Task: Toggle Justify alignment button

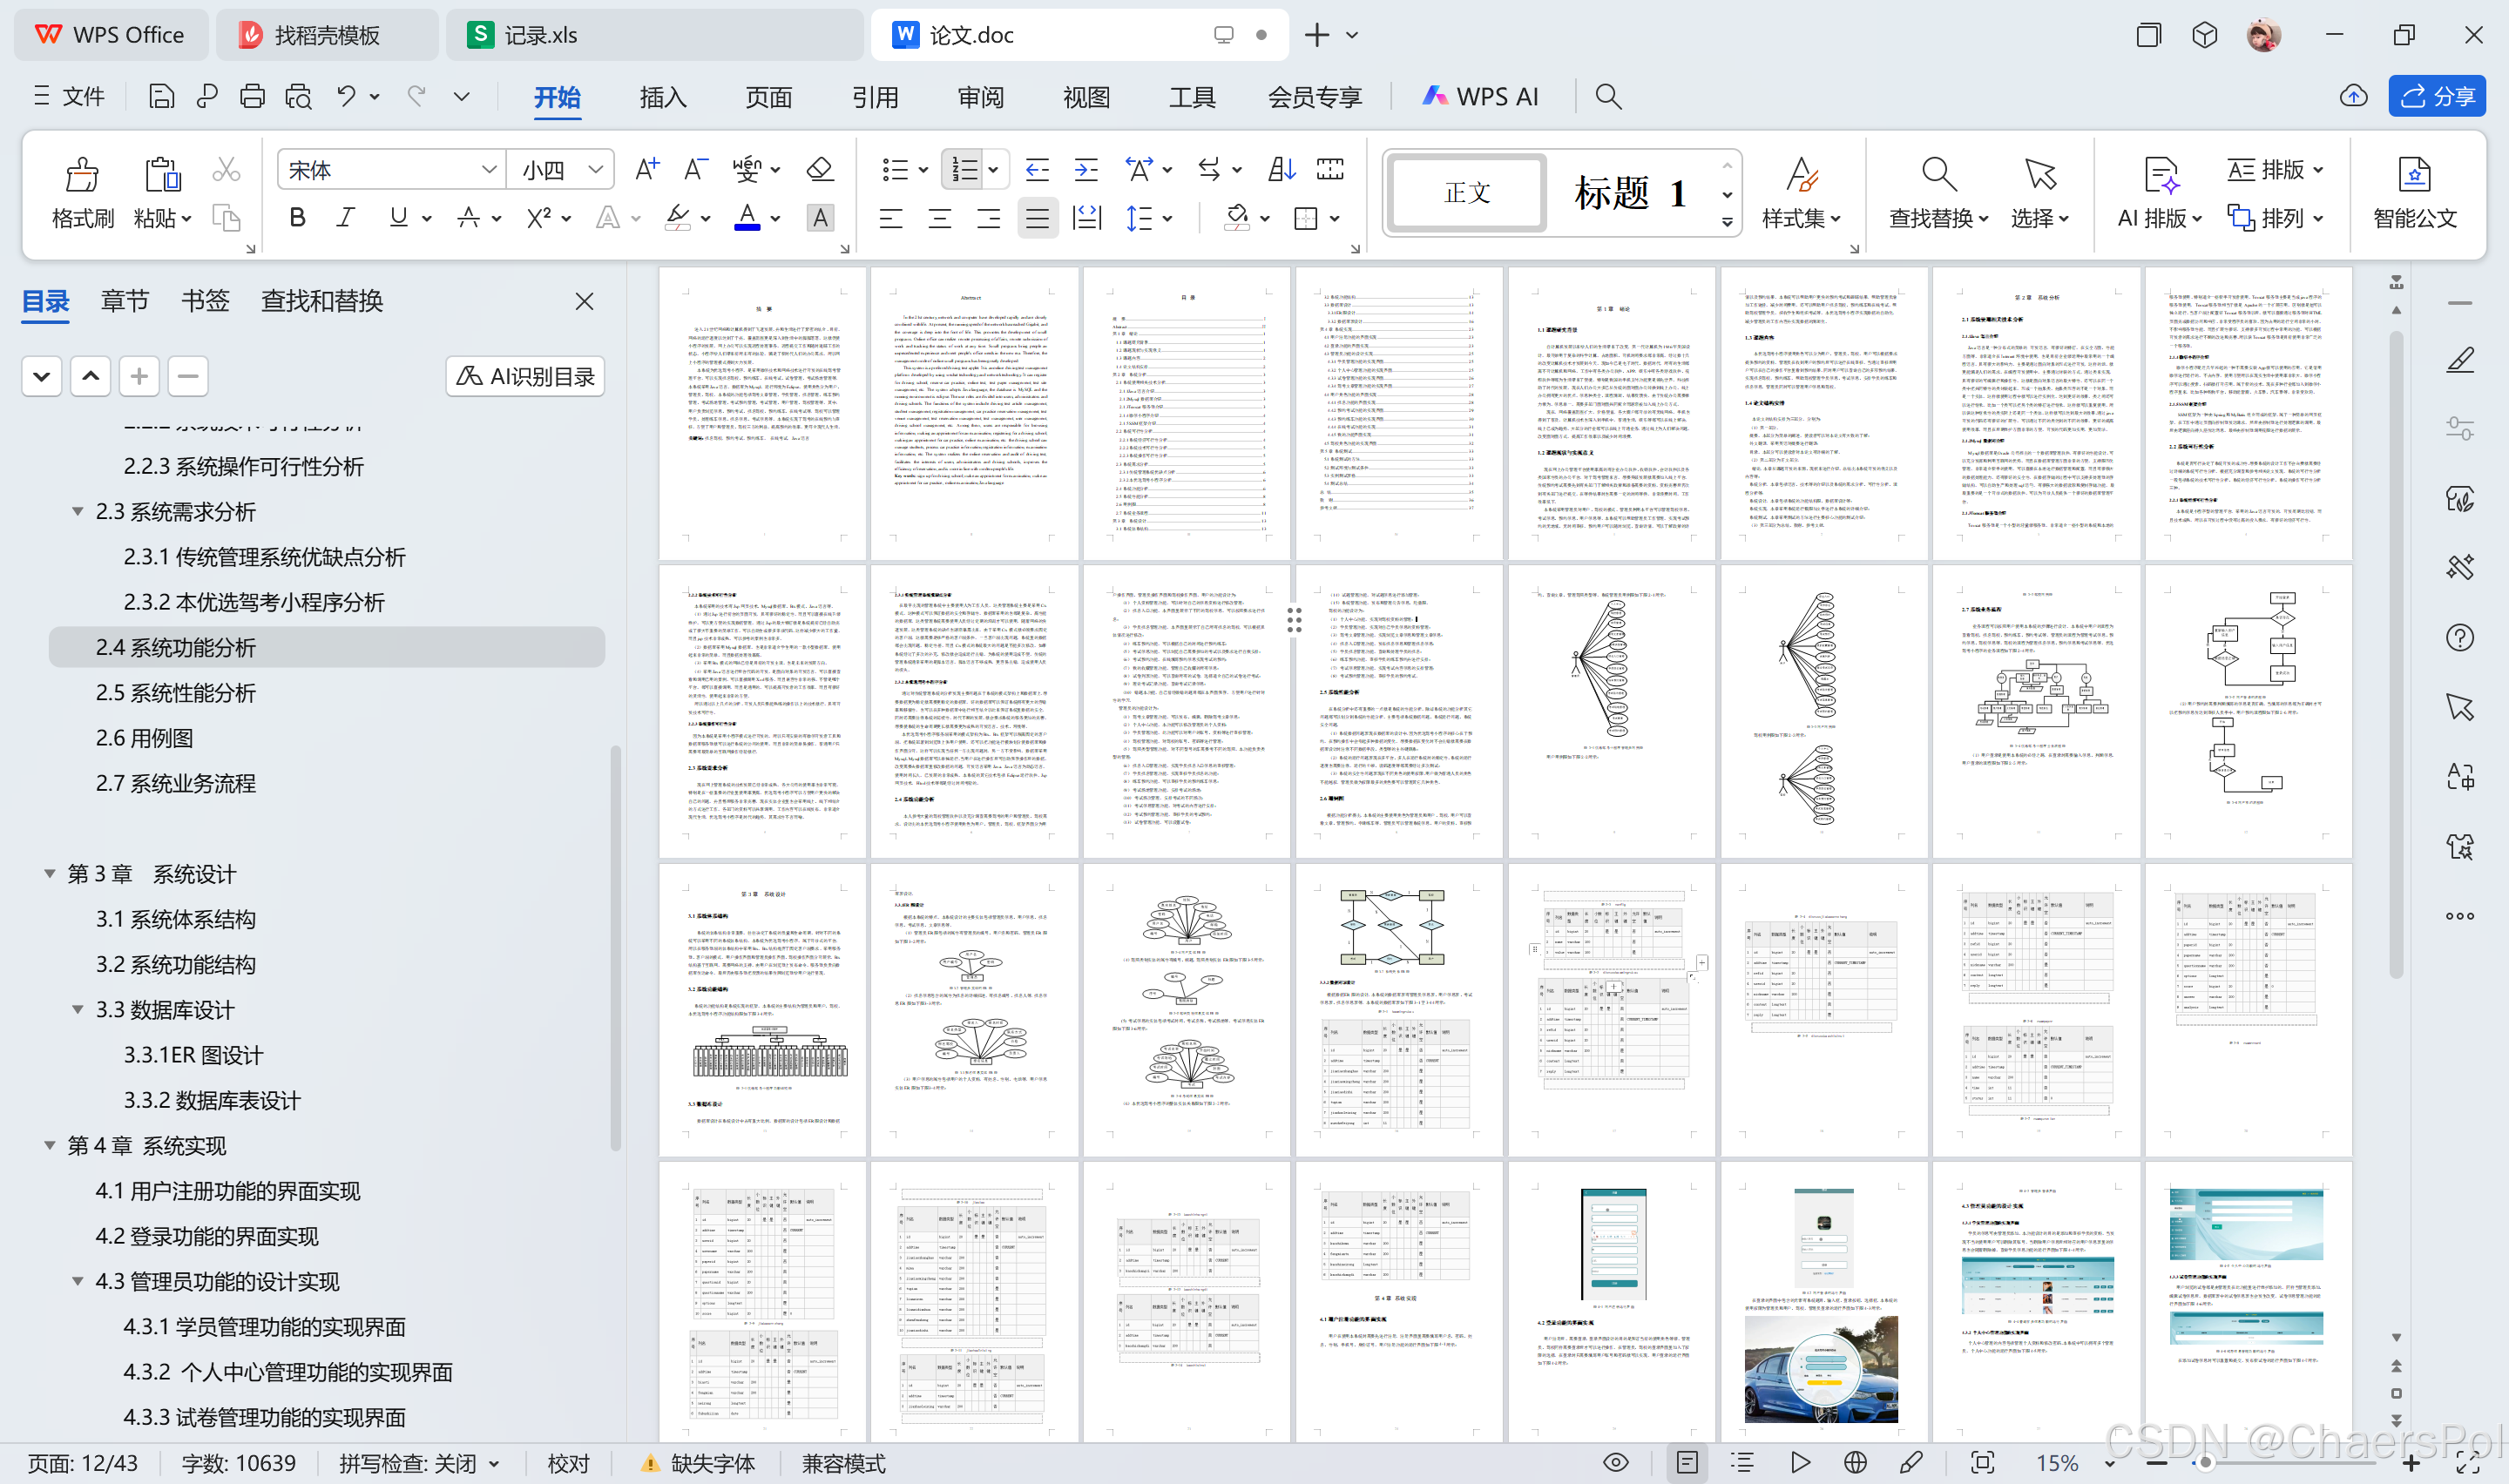Action: point(1037,218)
